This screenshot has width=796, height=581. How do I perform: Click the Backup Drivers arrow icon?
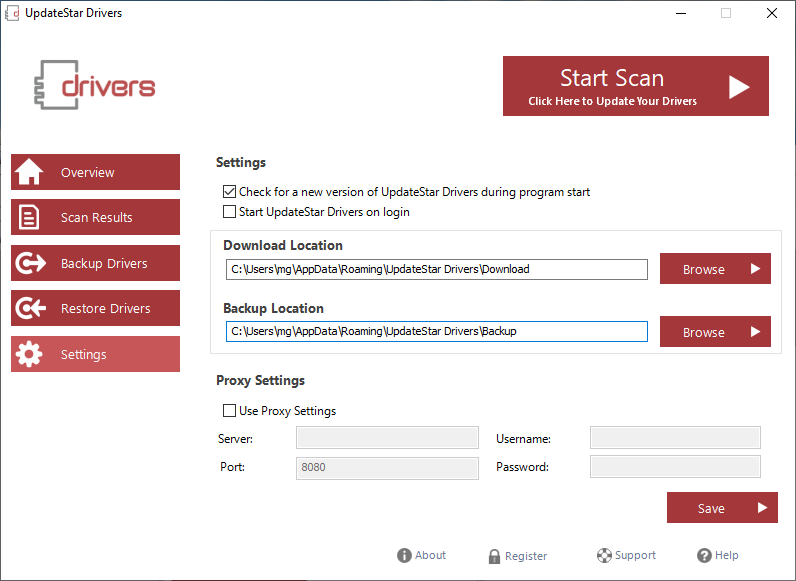(30, 263)
